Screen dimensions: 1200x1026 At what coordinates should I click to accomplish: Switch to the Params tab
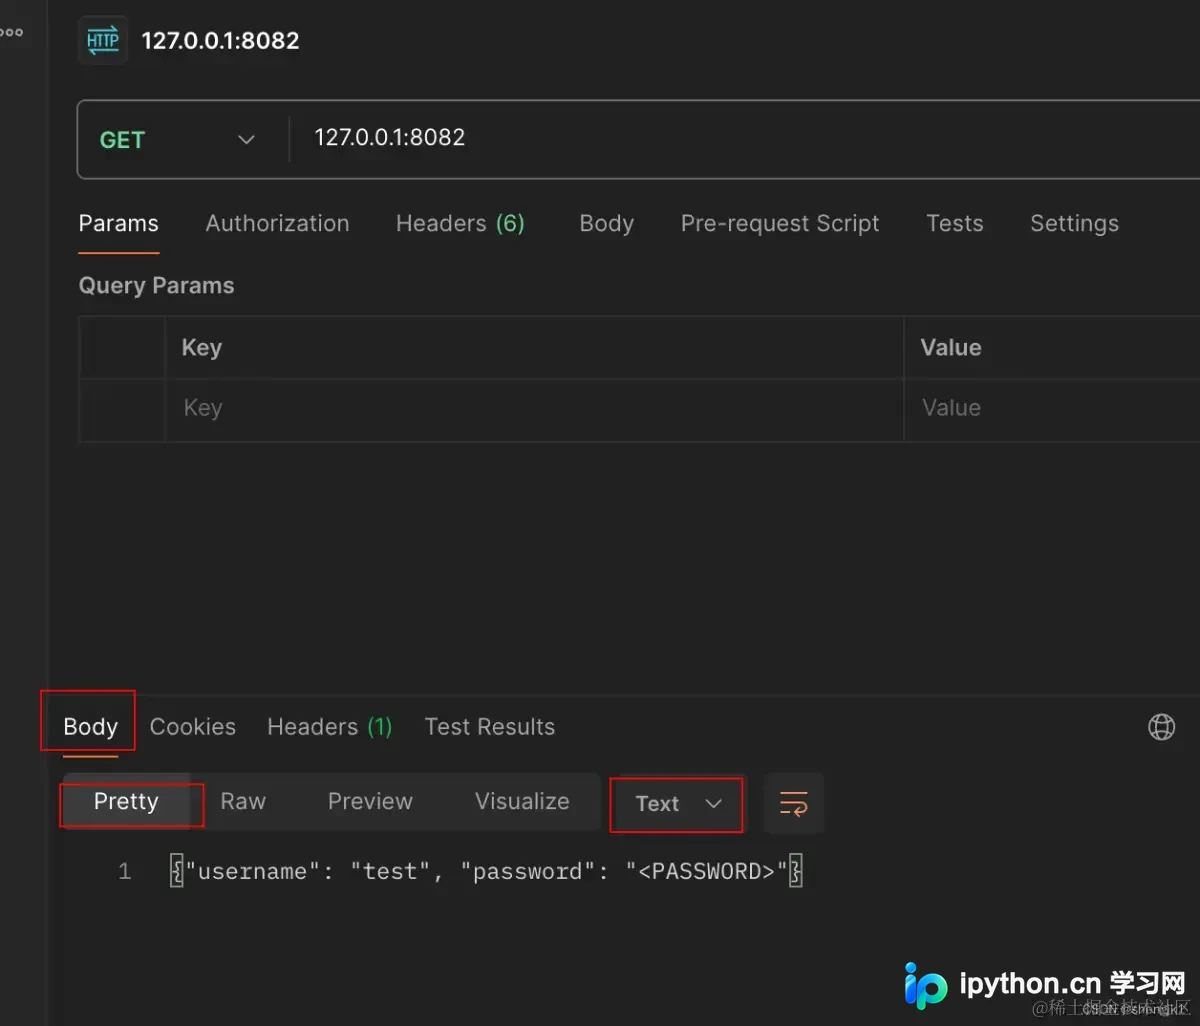pyautogui.click(x=119, y=224)
